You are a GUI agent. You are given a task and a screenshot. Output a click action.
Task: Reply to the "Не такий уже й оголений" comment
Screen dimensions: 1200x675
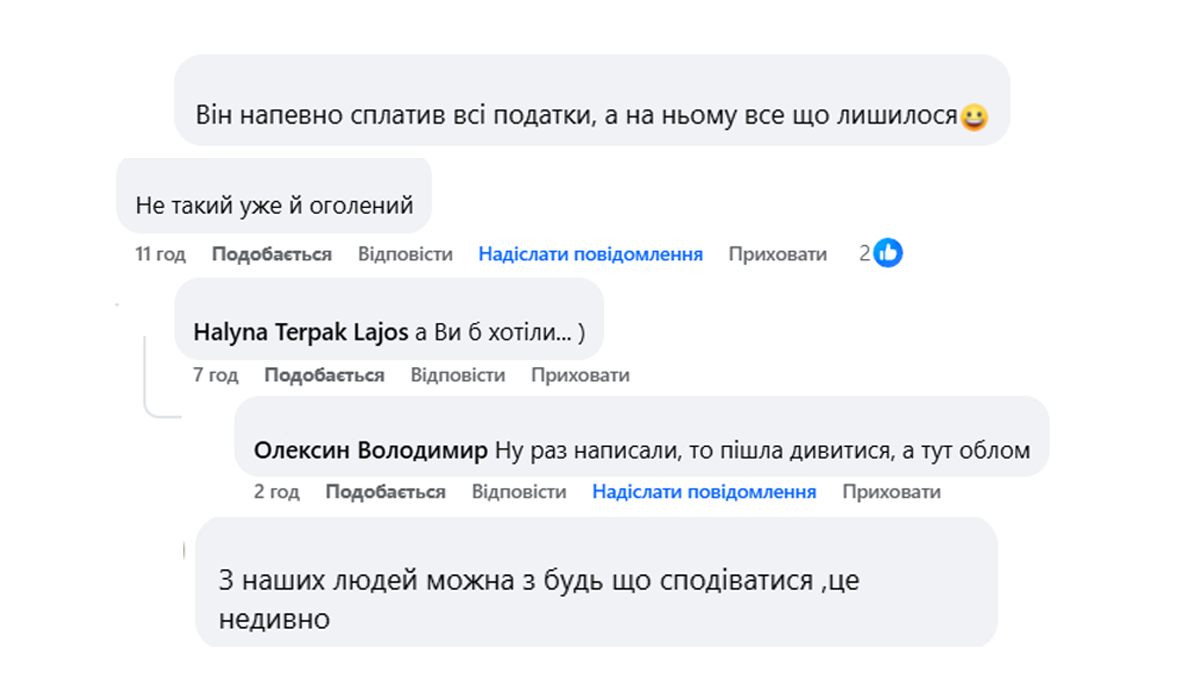coord(405,255)
